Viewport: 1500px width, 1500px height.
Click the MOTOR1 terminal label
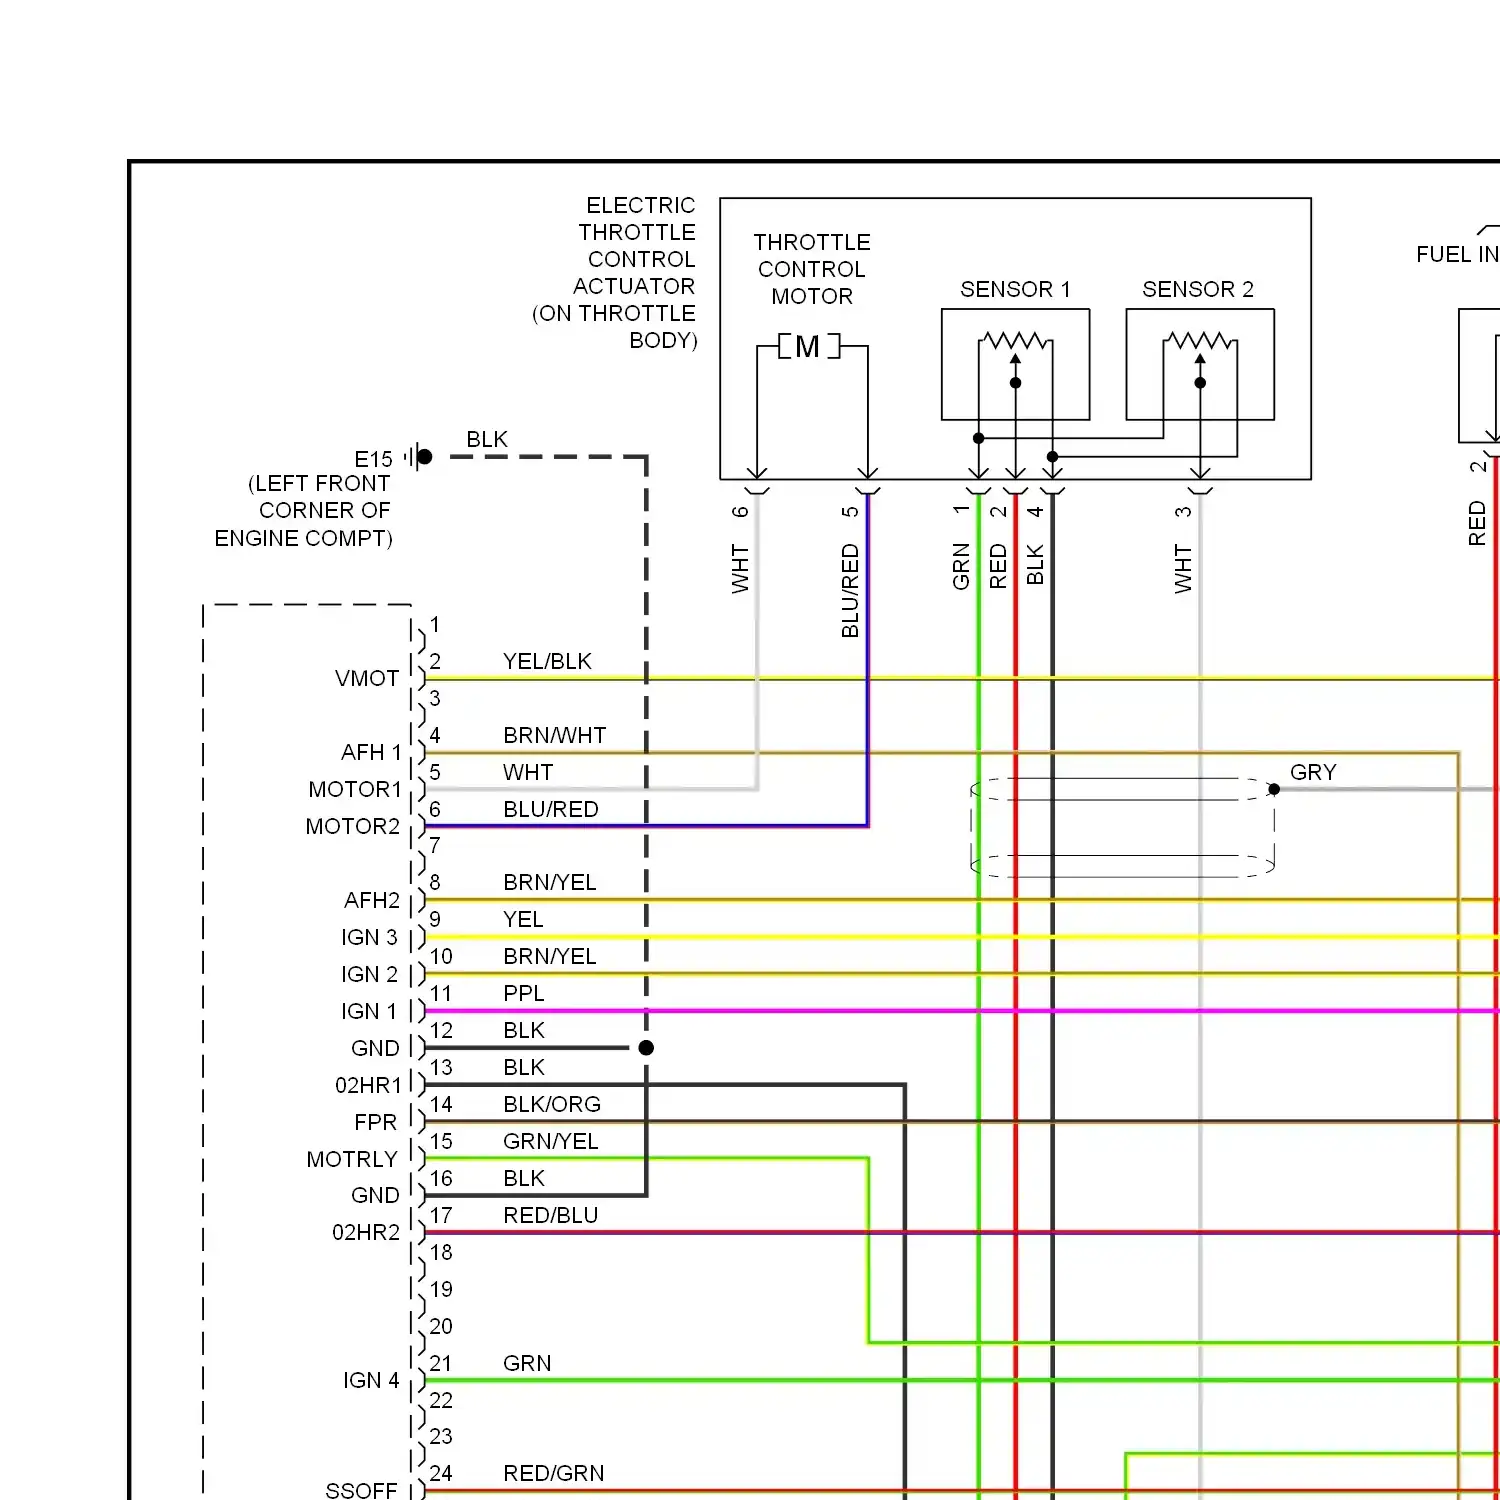coord(355,789)
